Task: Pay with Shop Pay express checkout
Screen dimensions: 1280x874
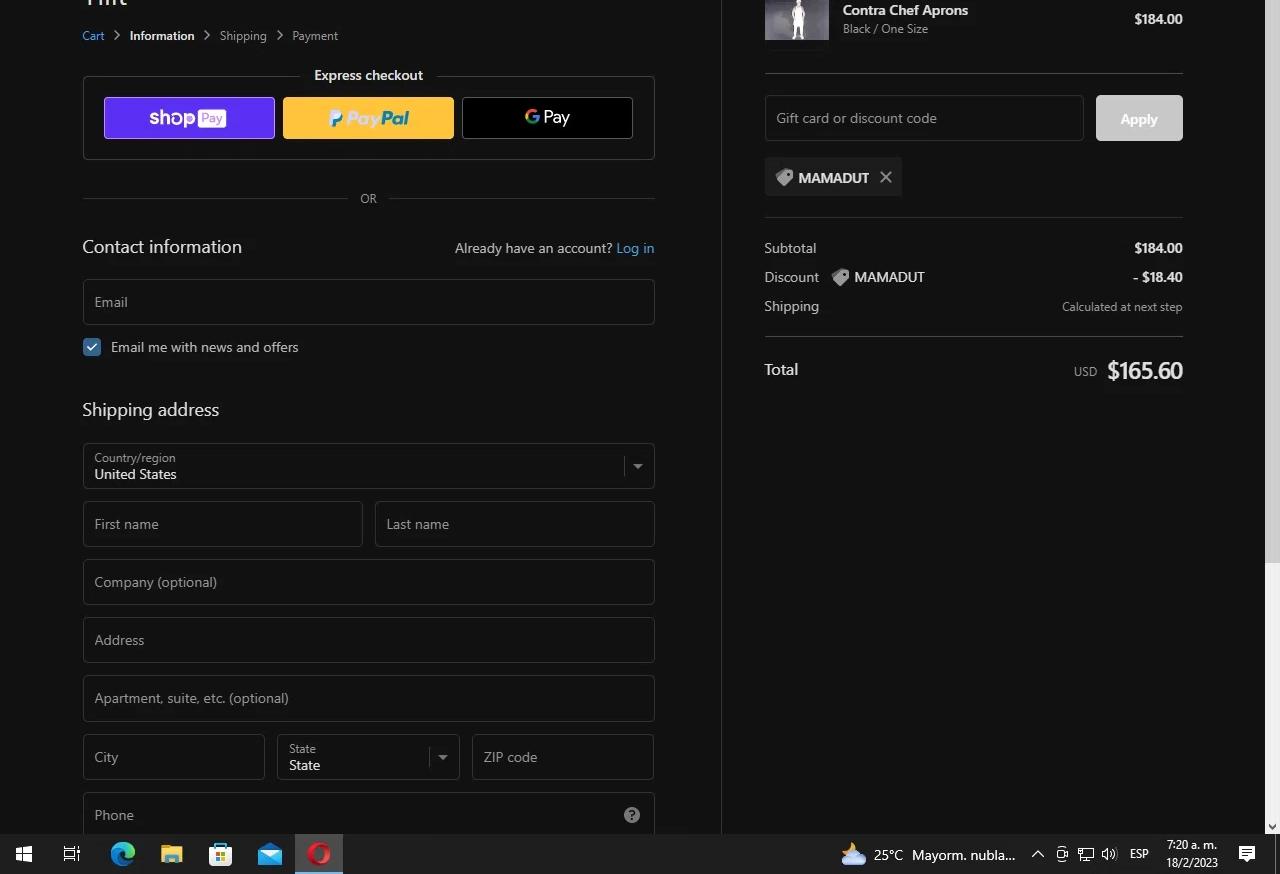Action: point(189,118)
